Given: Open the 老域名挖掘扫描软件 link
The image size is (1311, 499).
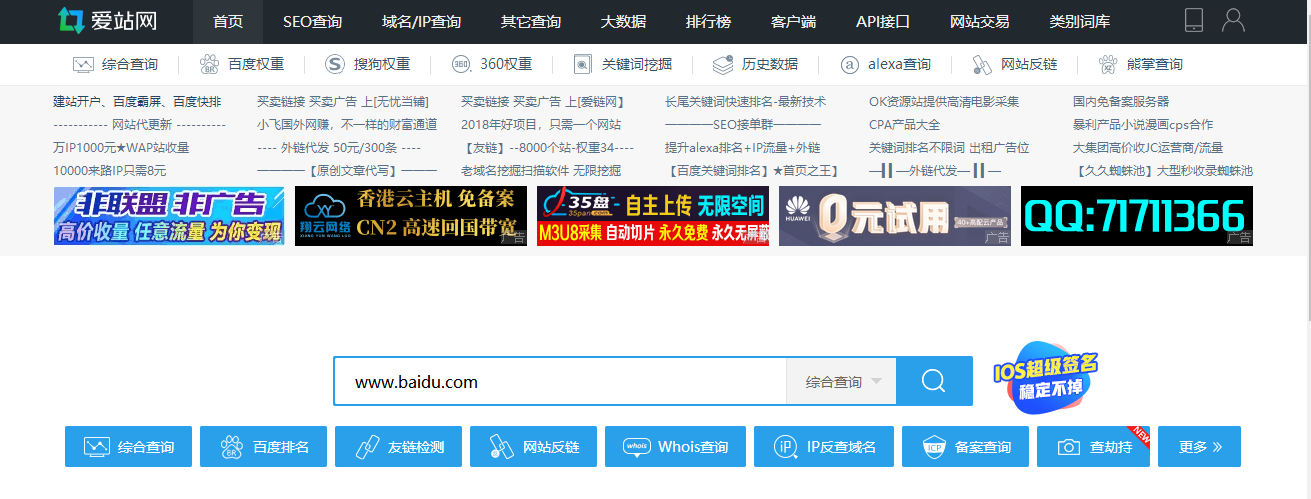Looking at the screenshot, I should (541, 171).
